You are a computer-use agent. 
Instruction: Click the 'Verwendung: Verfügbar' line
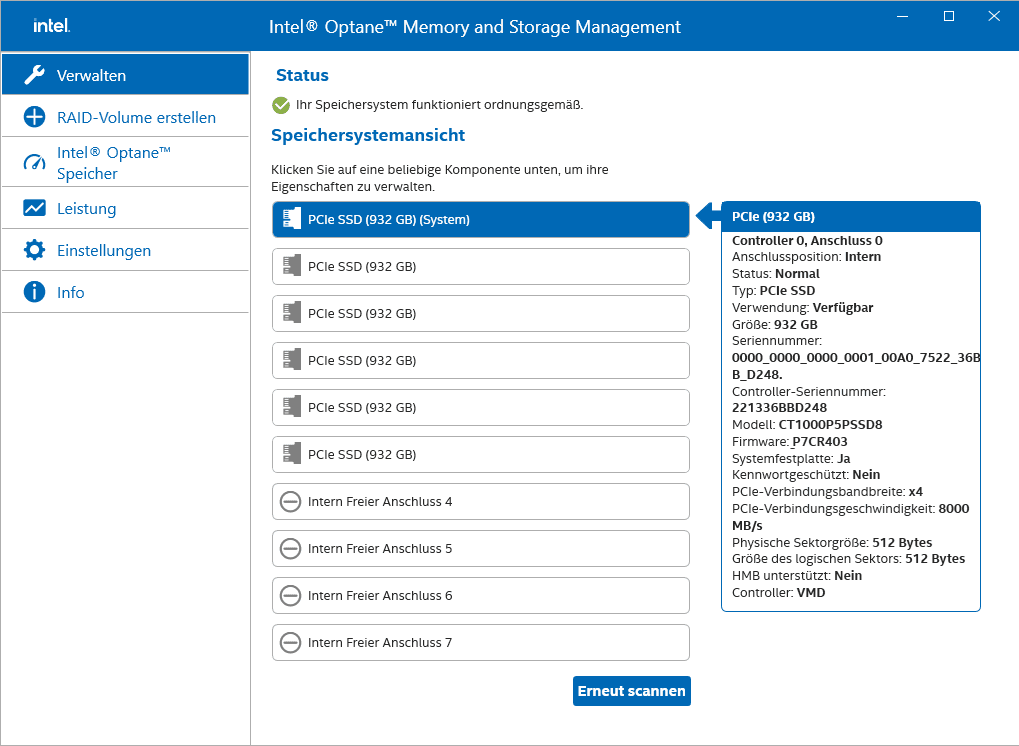click(x=803, y=307)
